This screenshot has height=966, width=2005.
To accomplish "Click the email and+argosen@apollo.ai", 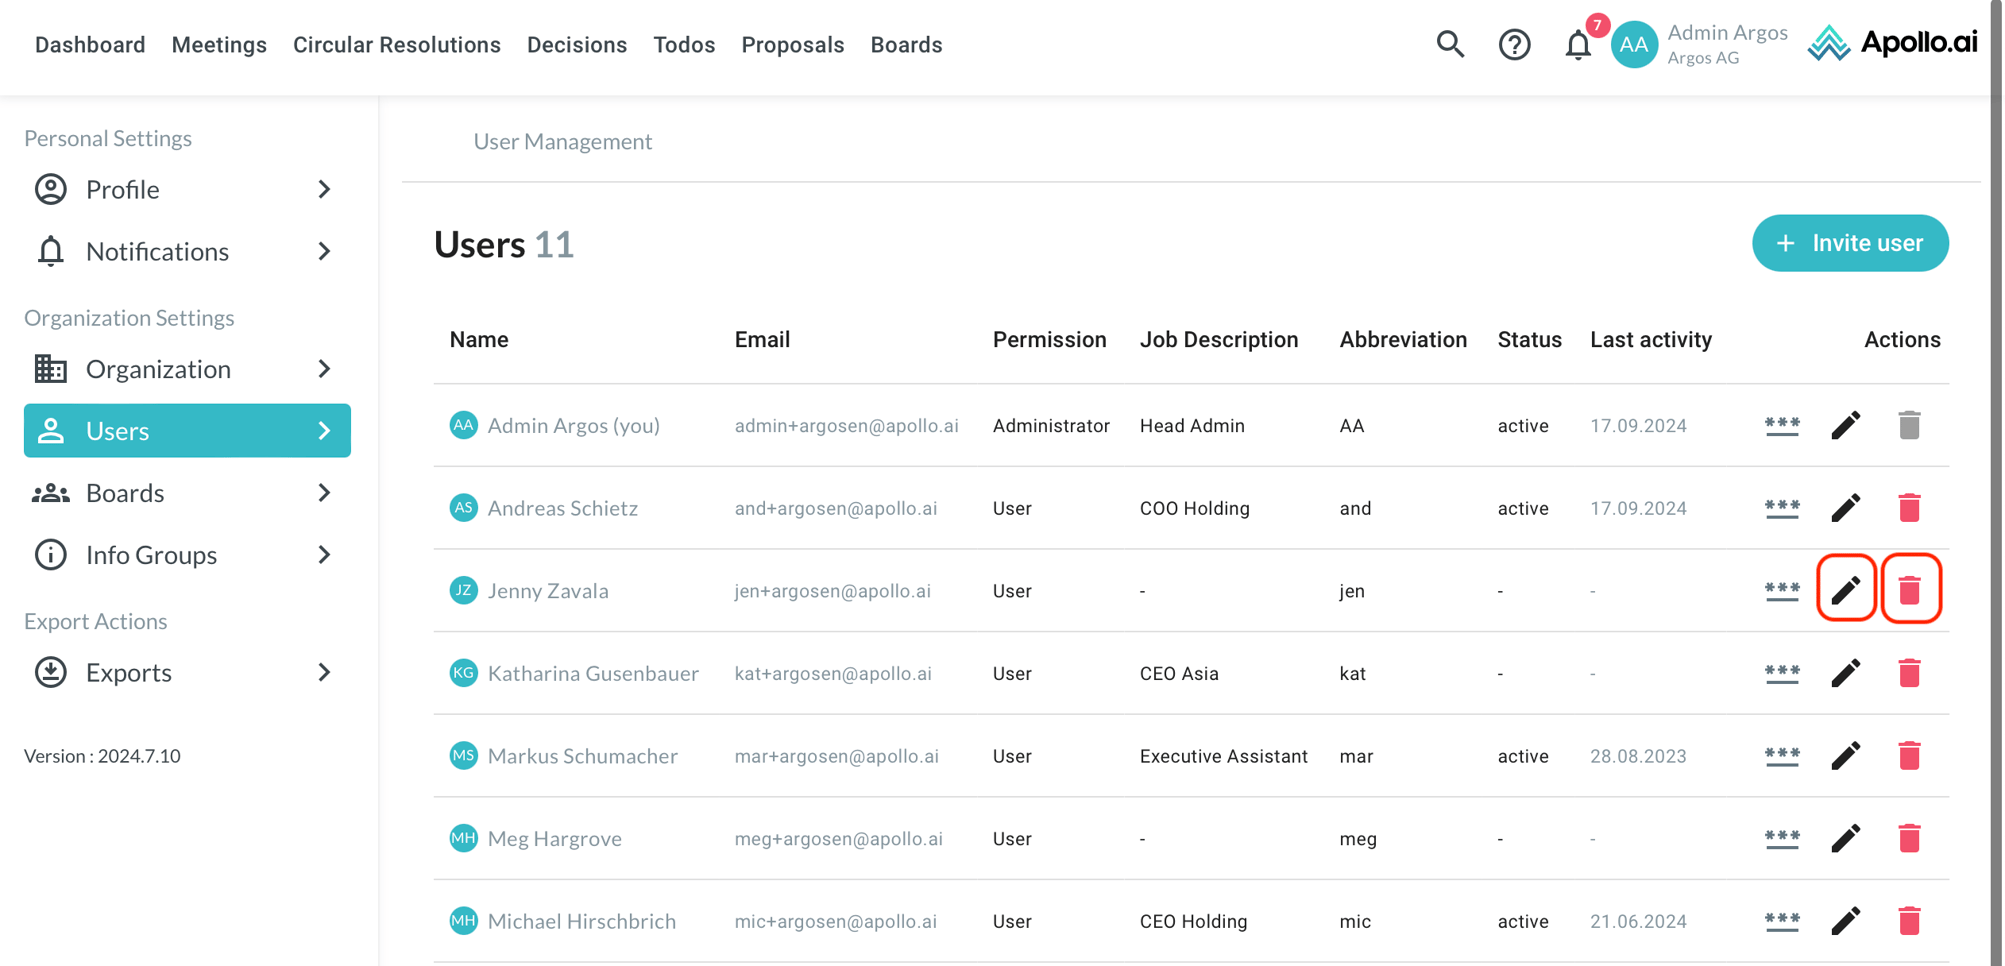I will pos(836,508).
